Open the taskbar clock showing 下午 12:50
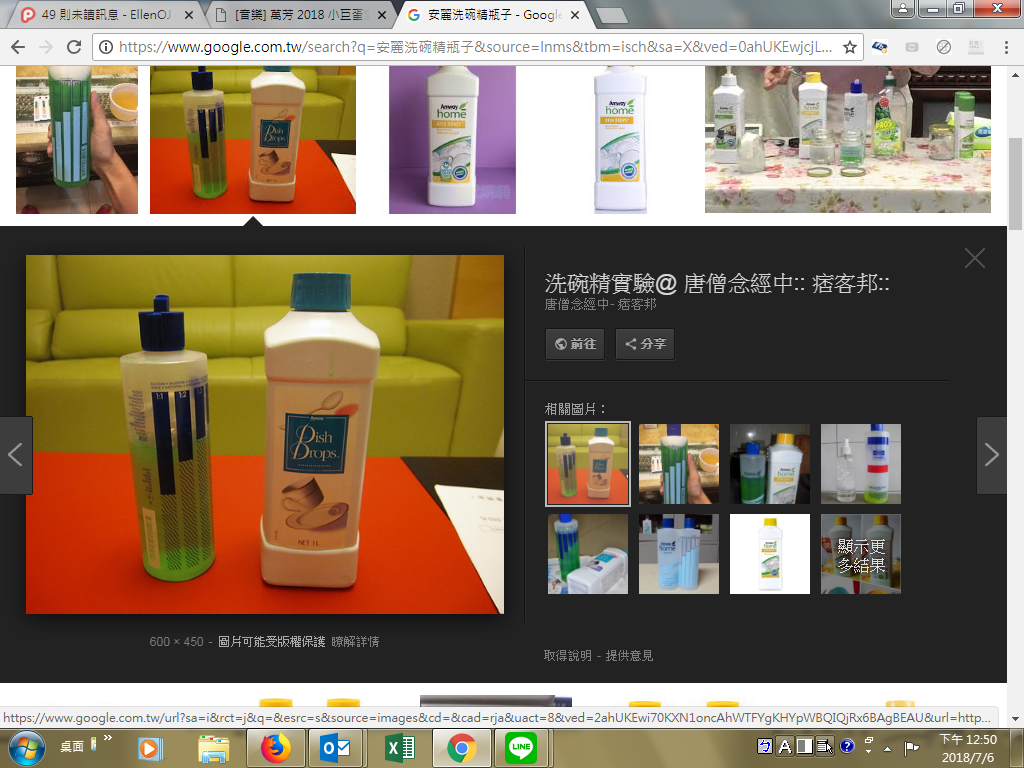1024x768 pixels. [x=968, y=748]
